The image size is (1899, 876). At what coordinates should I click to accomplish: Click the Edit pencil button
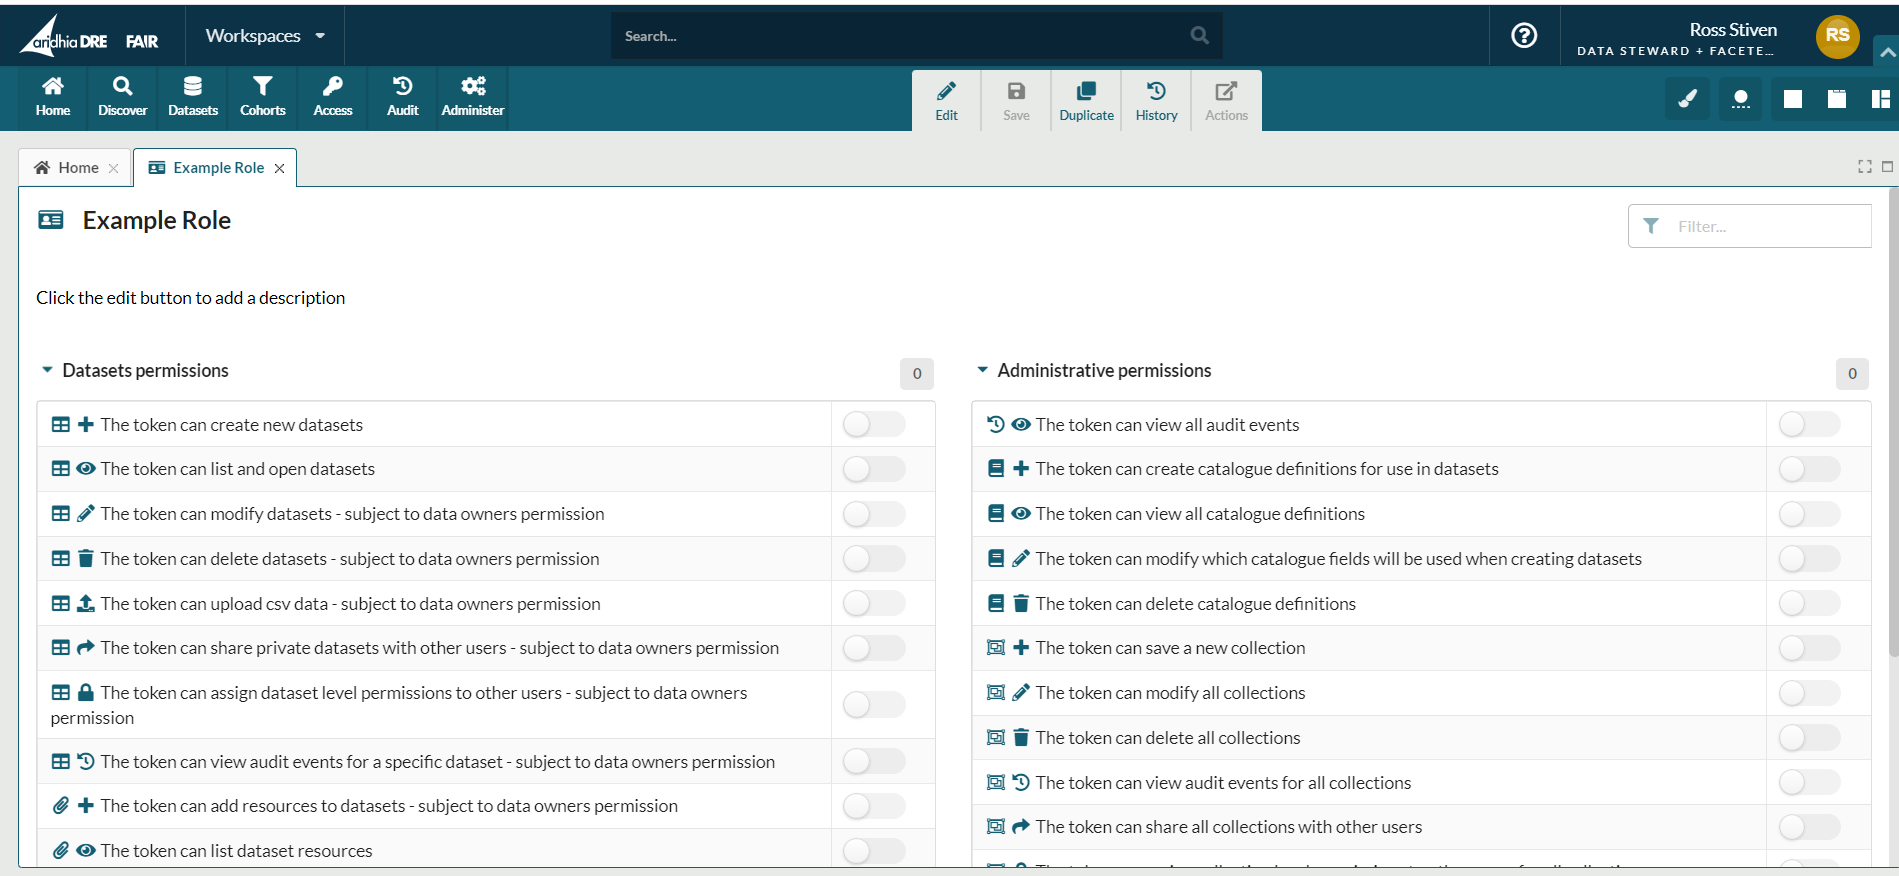(x=946, y=101)
